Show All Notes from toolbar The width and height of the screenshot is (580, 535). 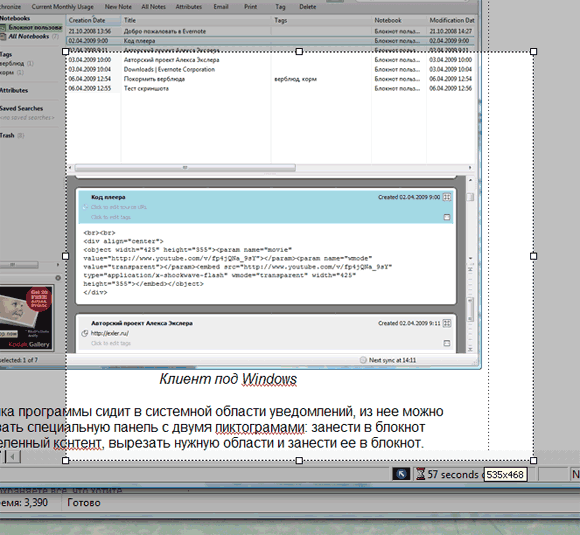coord(154,7)
